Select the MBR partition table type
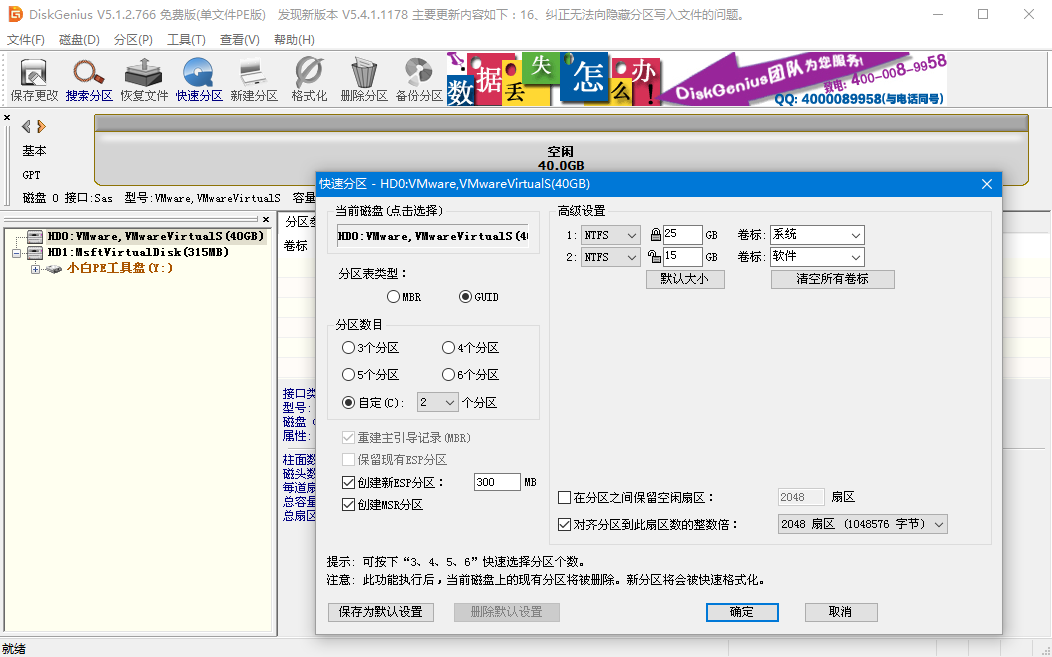The image size is (1052, 657). pyautogui.click(x=393, y=297)
